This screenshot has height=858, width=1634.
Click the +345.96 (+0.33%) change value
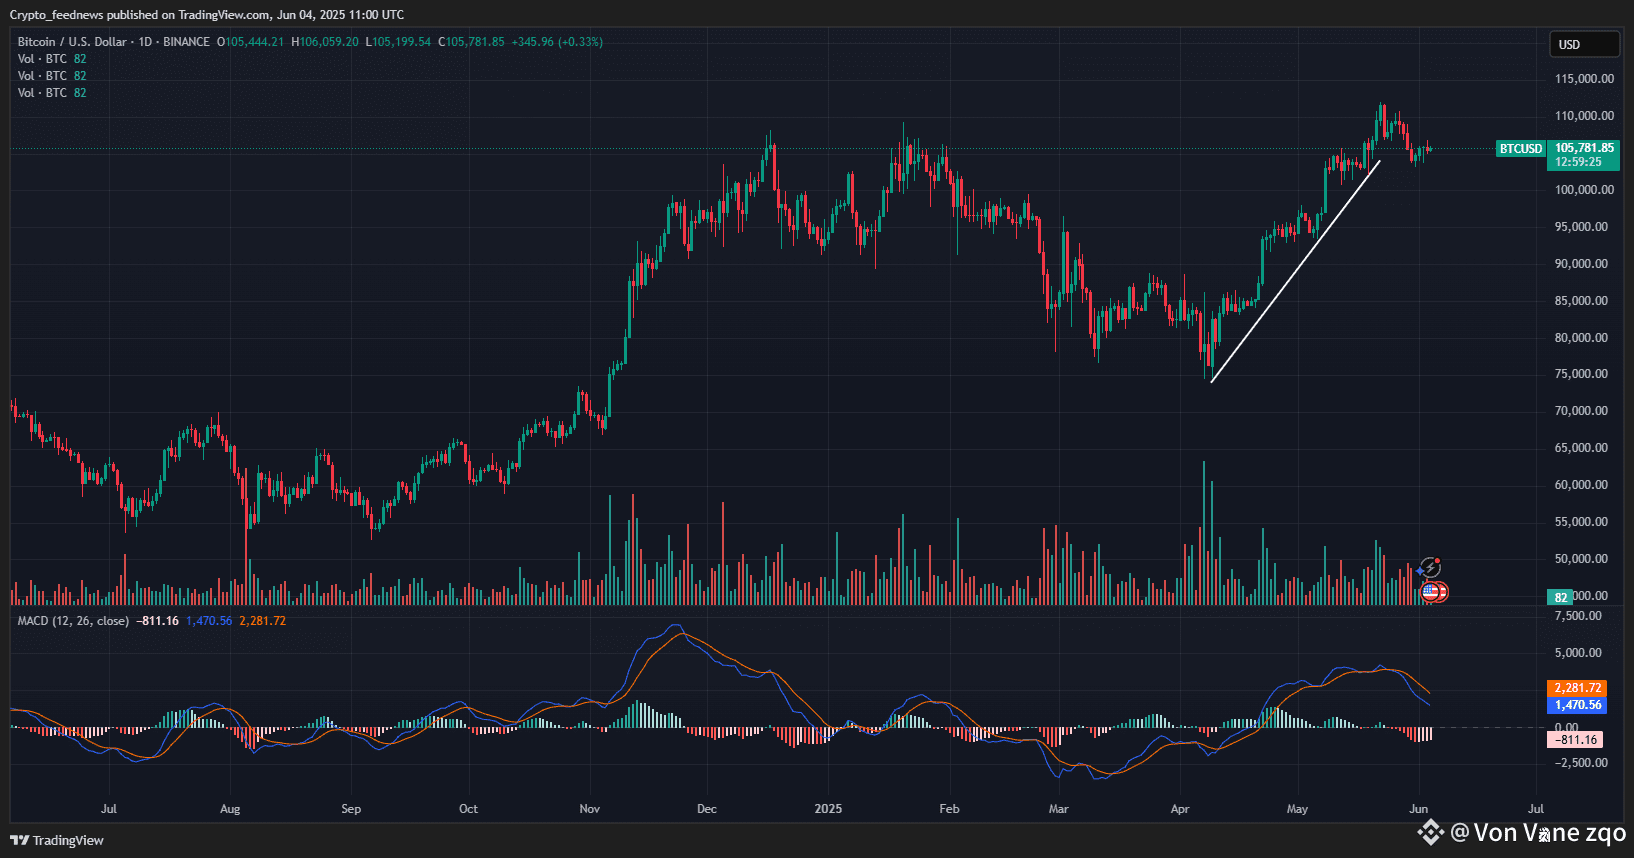coord(557,42)
